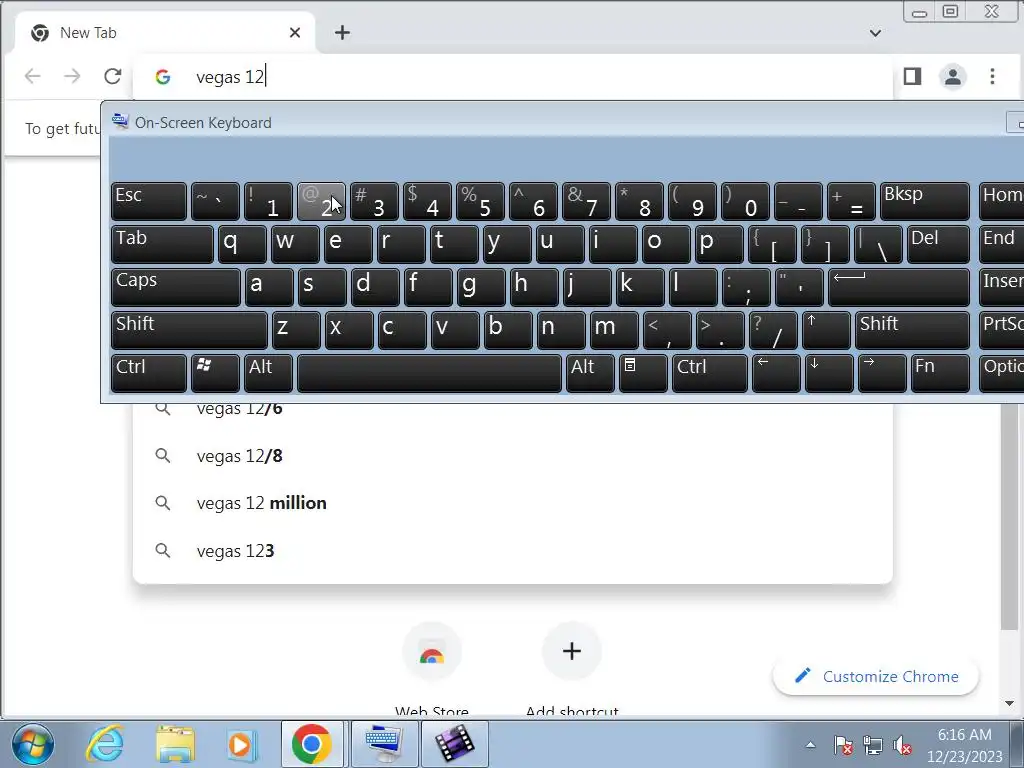The height and width of the screenshot is (768, 1024).
Task: Tap the right arrow key on keyboard
Action: tap(882, 374)
